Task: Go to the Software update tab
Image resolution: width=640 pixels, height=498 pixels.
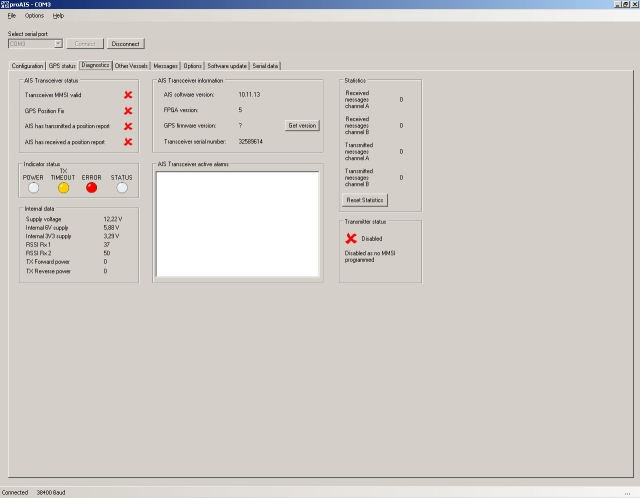Action: pos(227,66)
